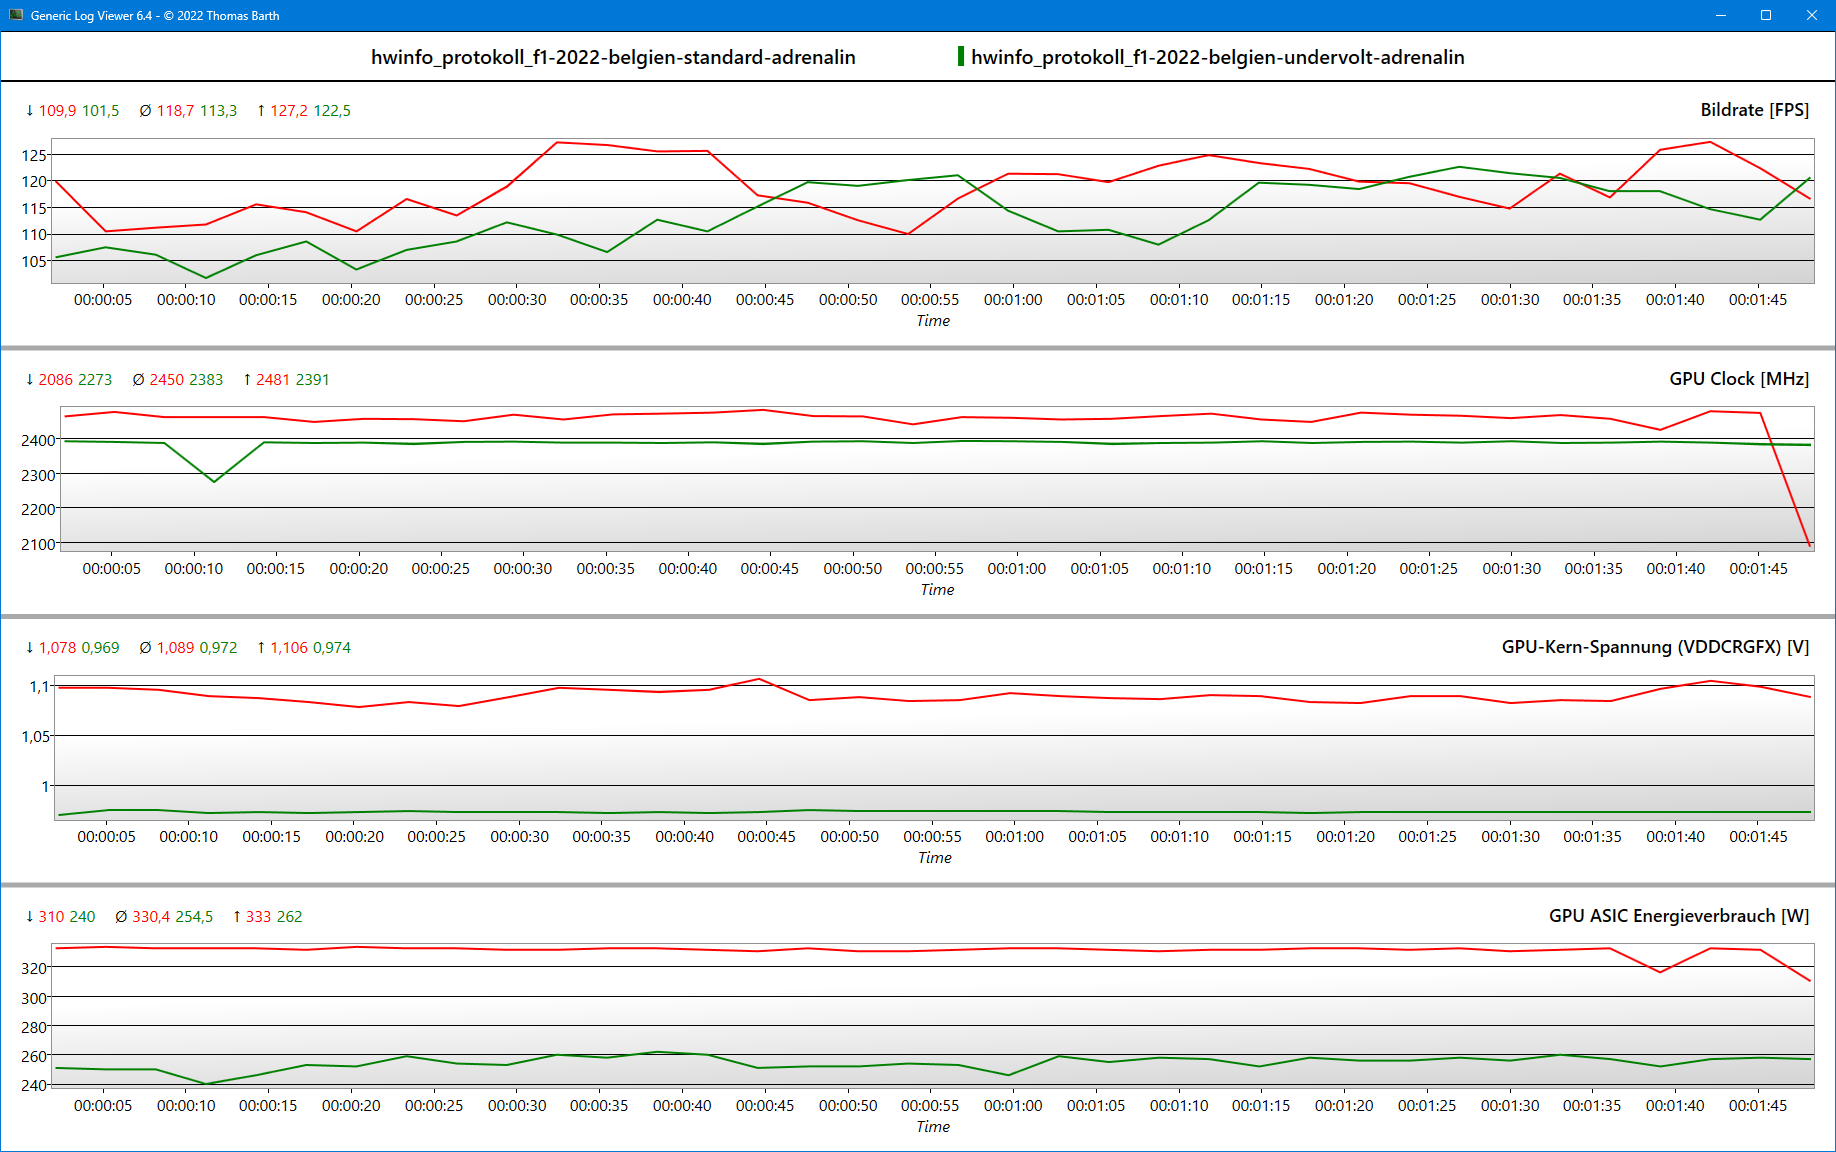Toggle the green minimum value 2273 in GPU Clock stats

(x=98, y=380)
